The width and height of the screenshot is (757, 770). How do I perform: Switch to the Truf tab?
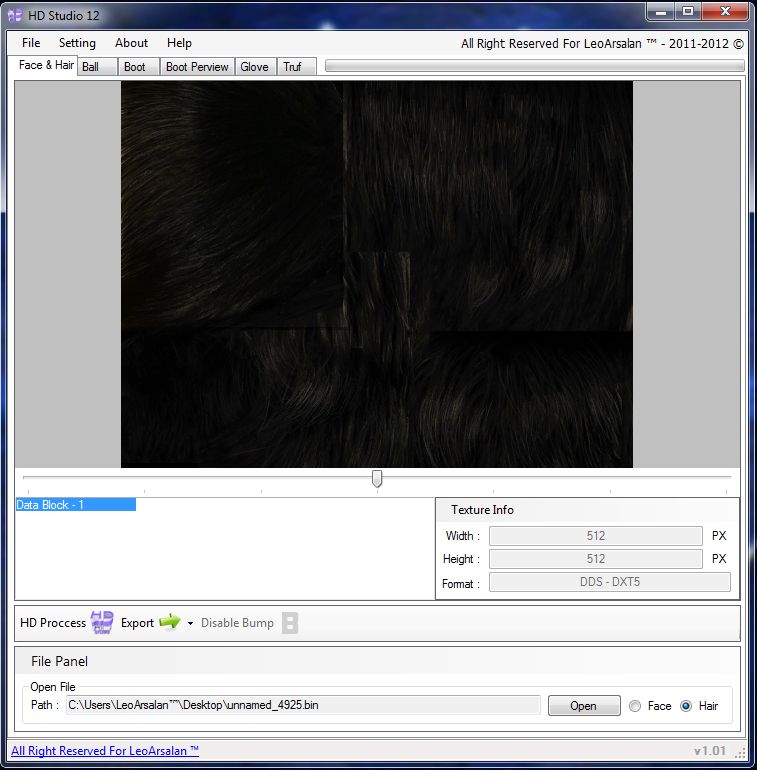pos(292,67)
